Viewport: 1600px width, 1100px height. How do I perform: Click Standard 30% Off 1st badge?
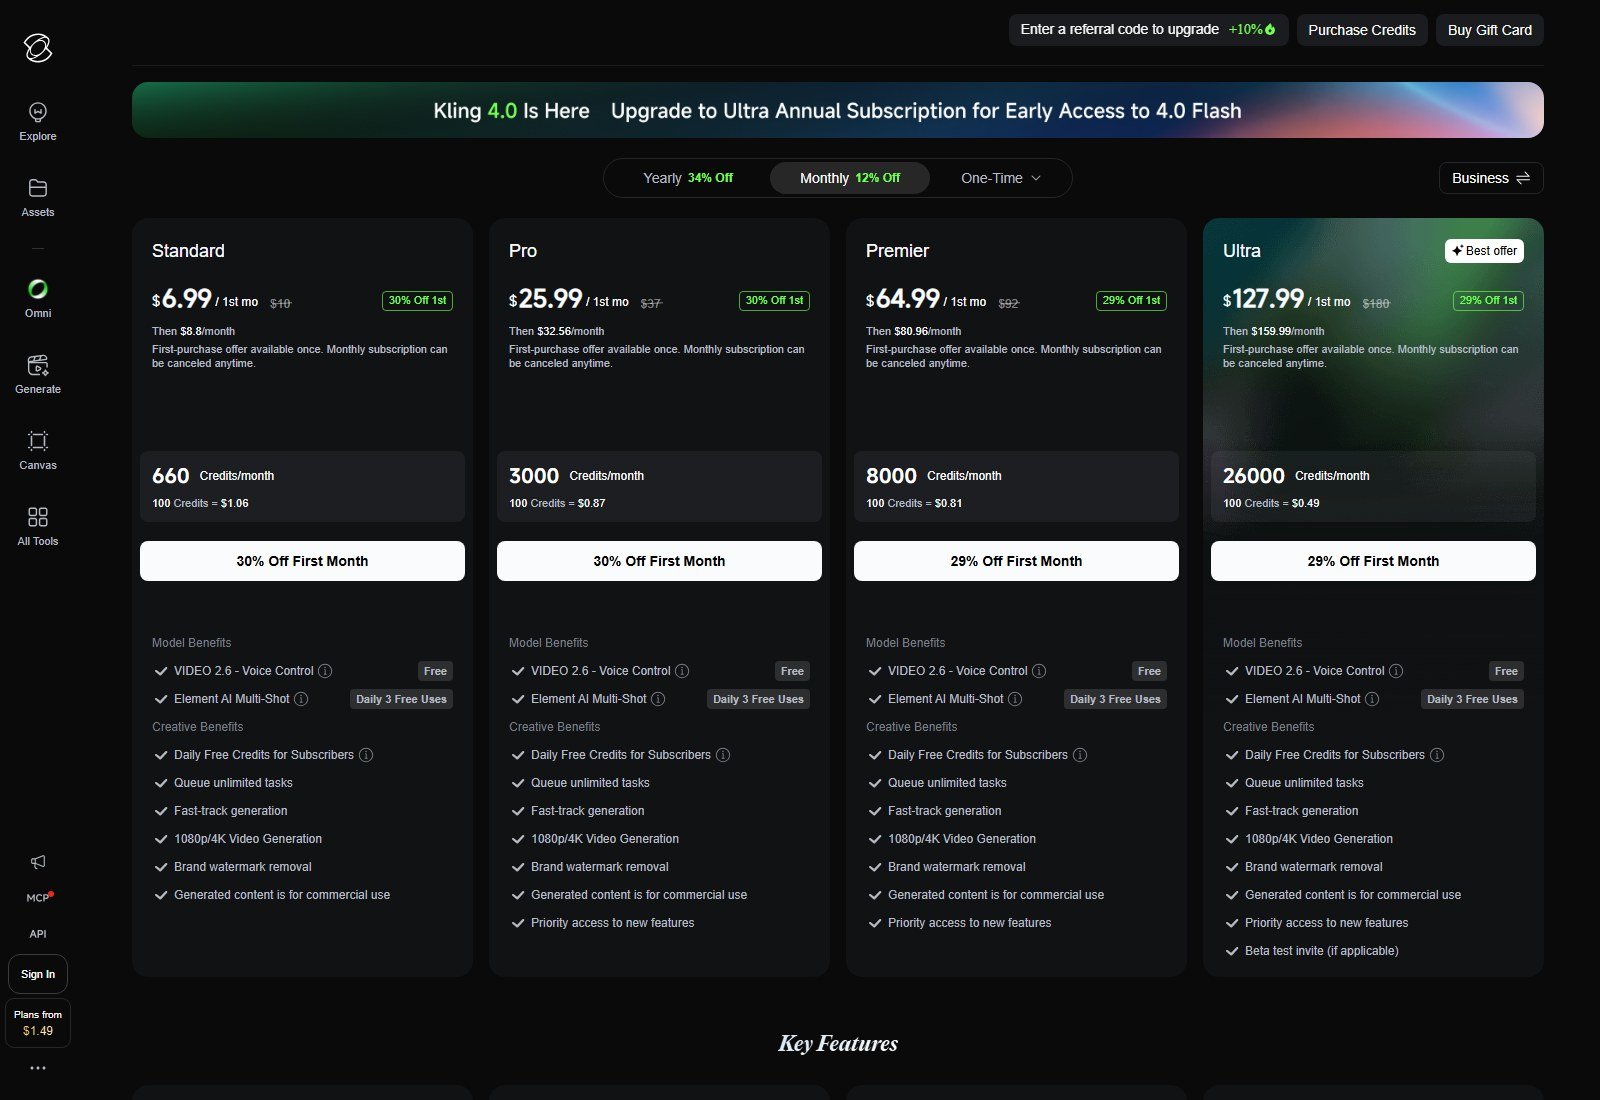tap(417, 300)
